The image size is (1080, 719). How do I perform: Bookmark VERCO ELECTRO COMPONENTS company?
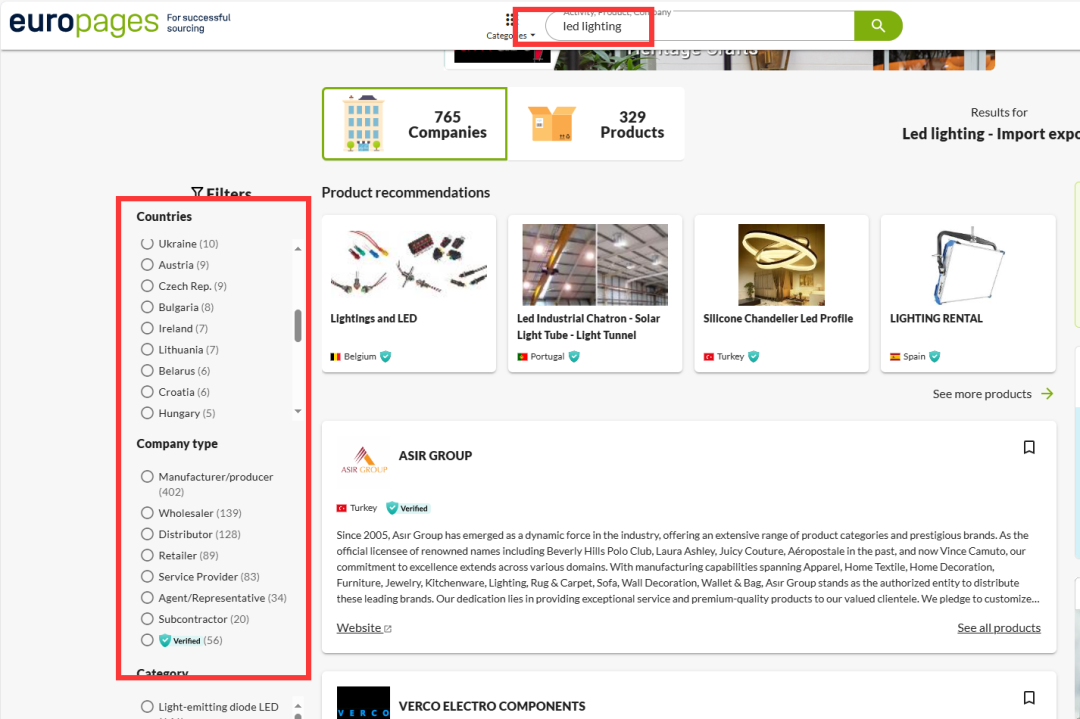[1029, 698]
